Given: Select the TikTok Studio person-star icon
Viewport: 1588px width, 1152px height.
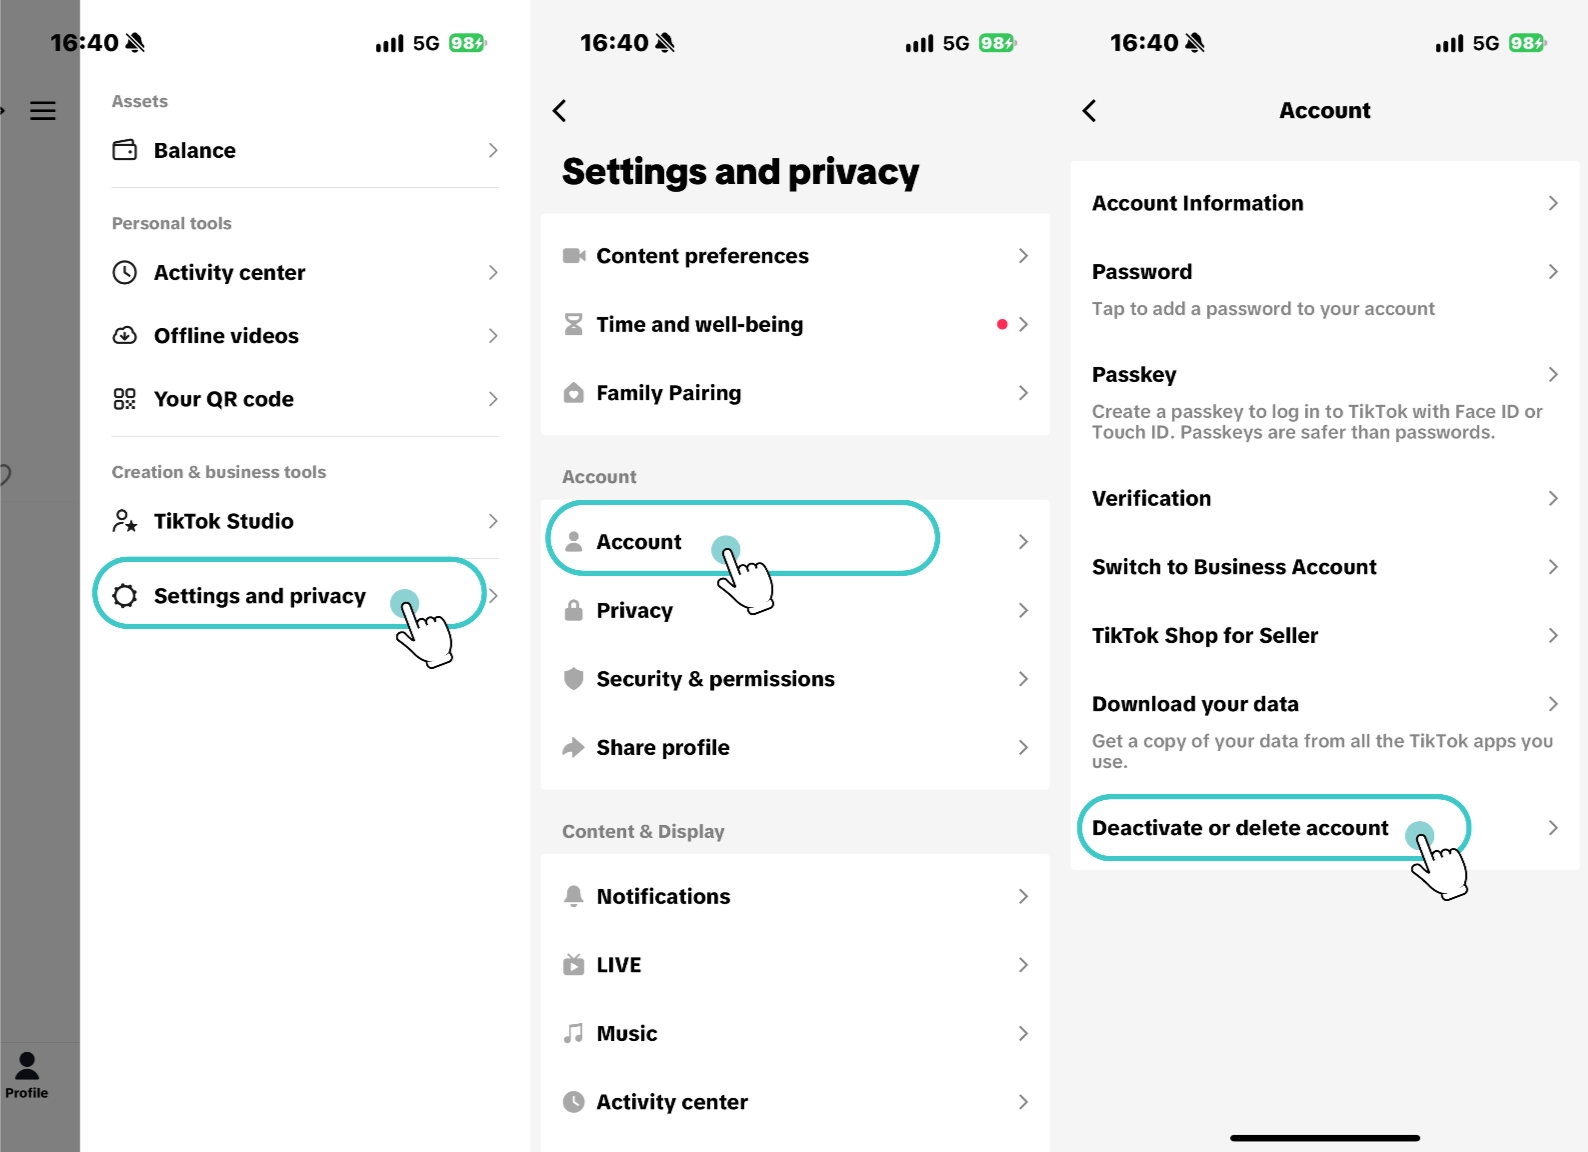Looking at the screenshot, I should click(x=125, y=521).
